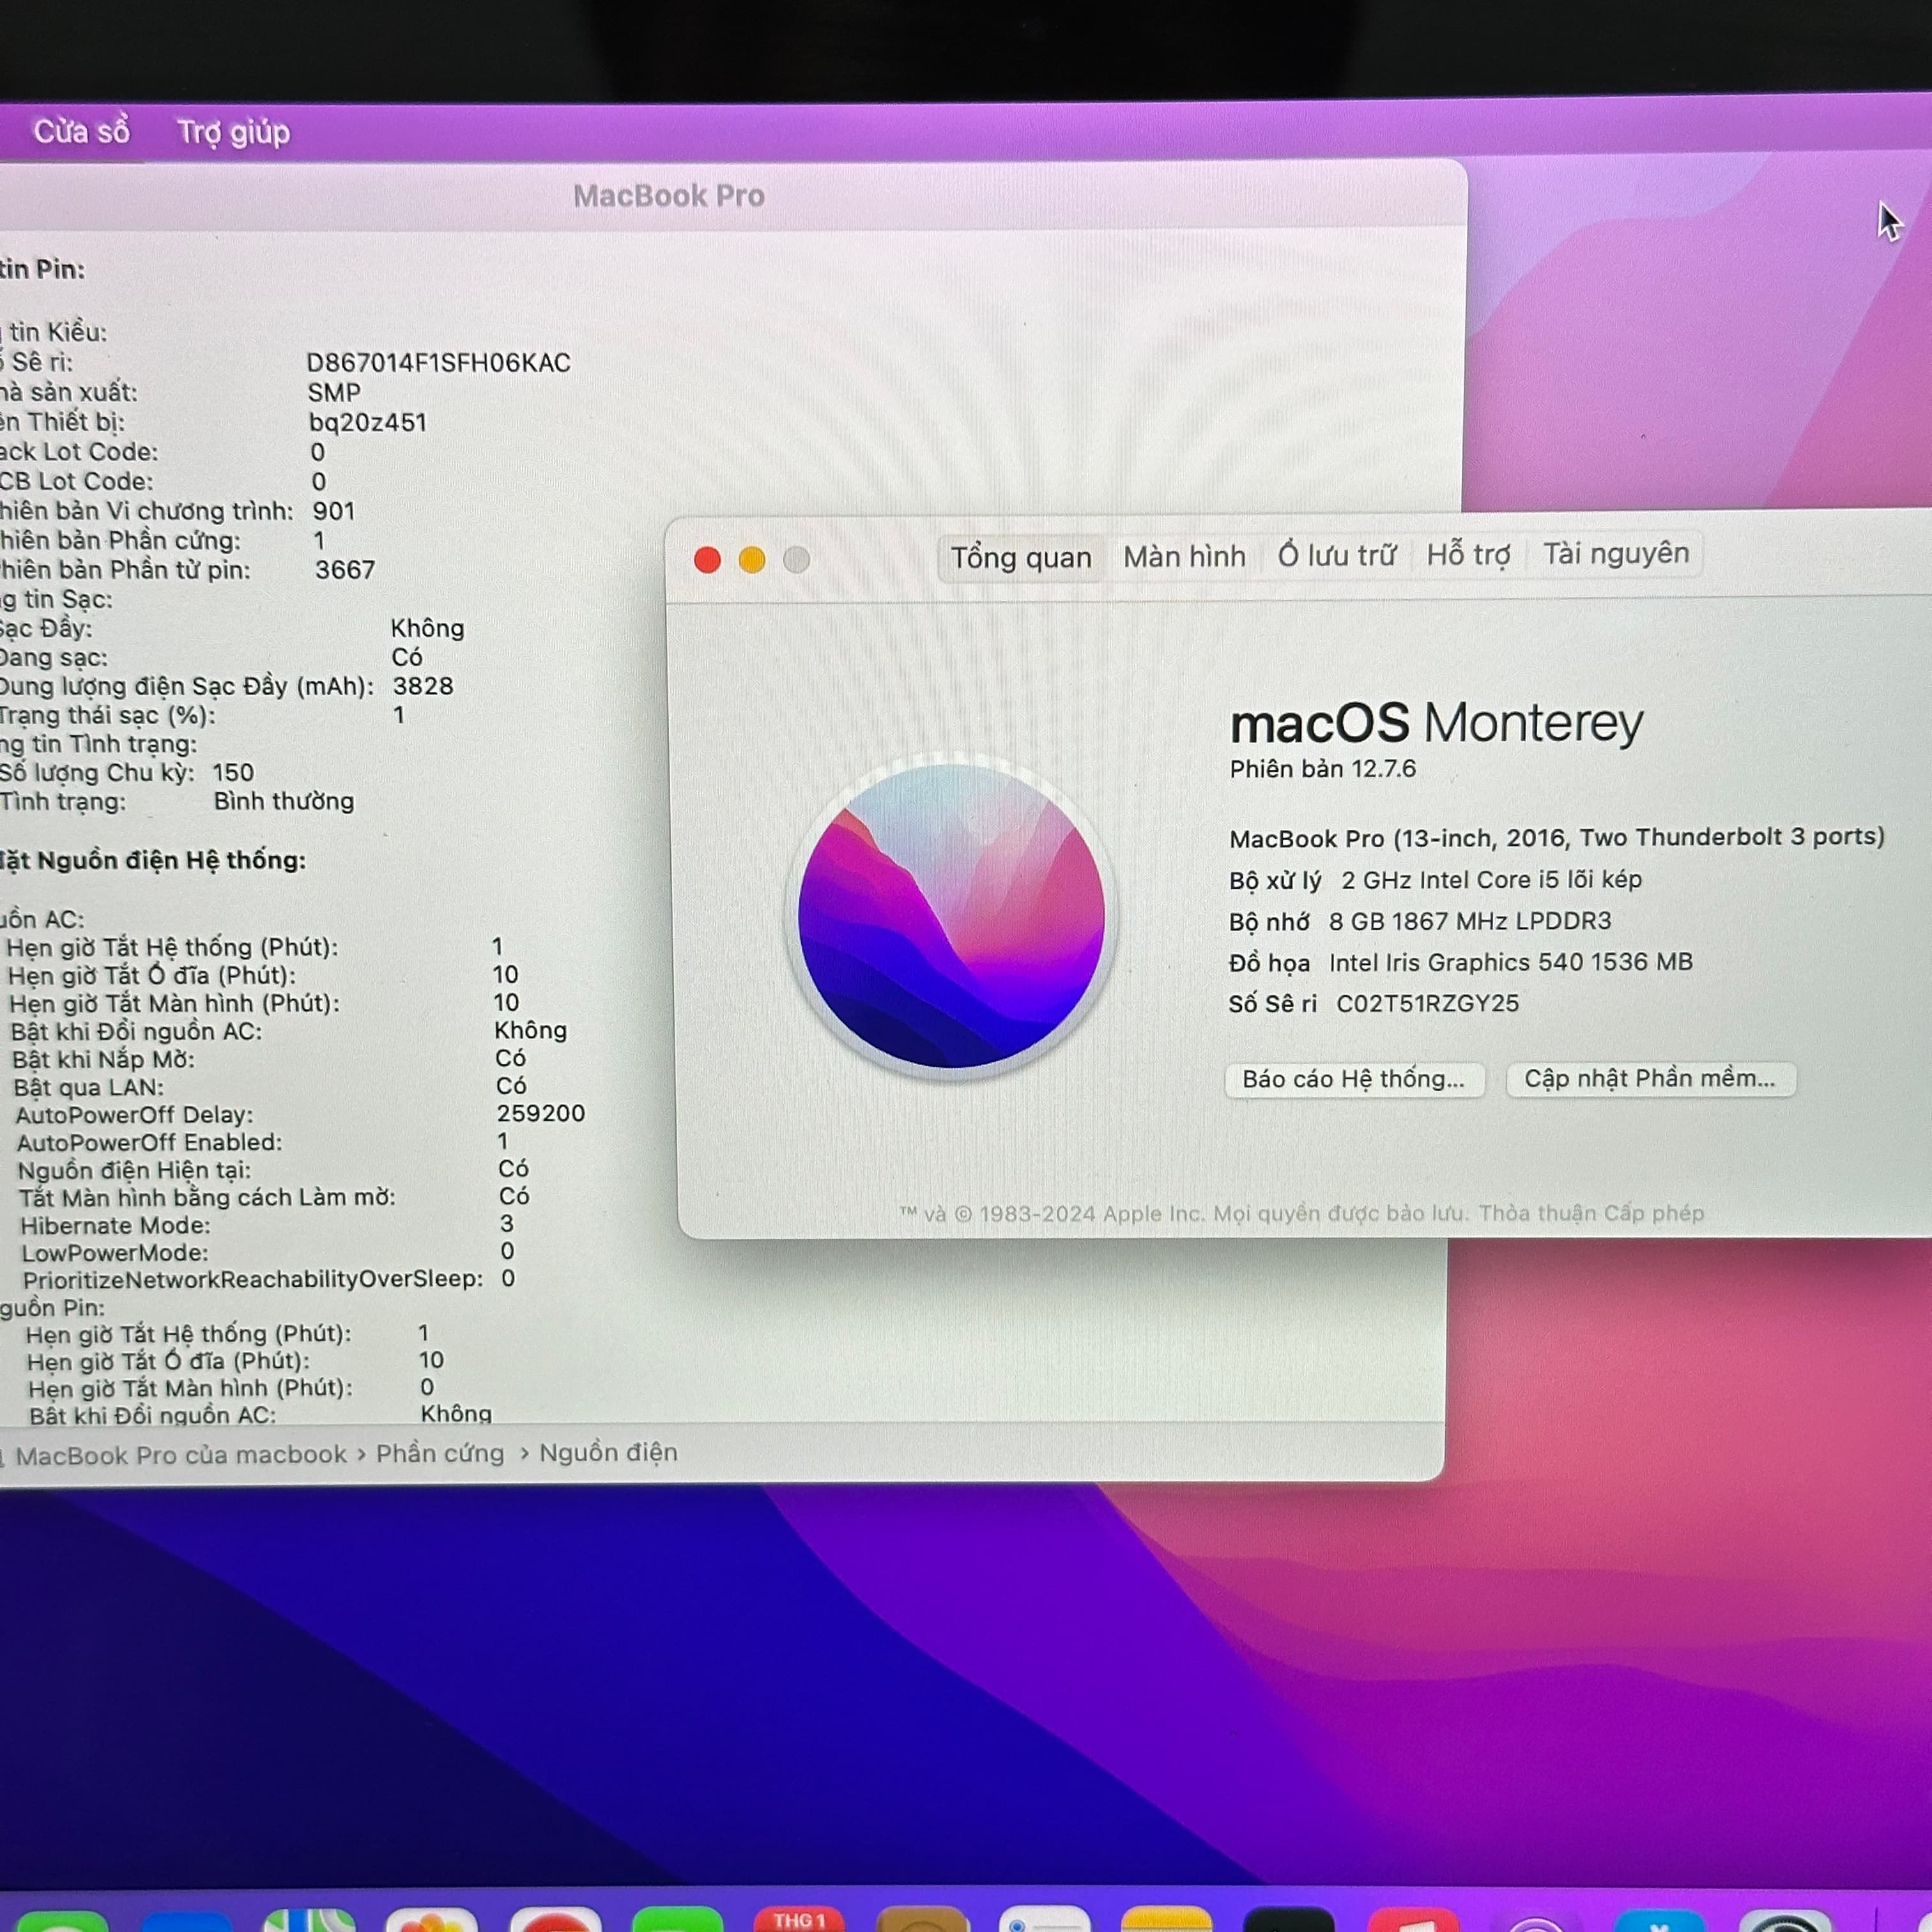This screenshot has height=1932, width=1932.
Task: Open the Photos app in the Dock
Action: [431, 1919]
